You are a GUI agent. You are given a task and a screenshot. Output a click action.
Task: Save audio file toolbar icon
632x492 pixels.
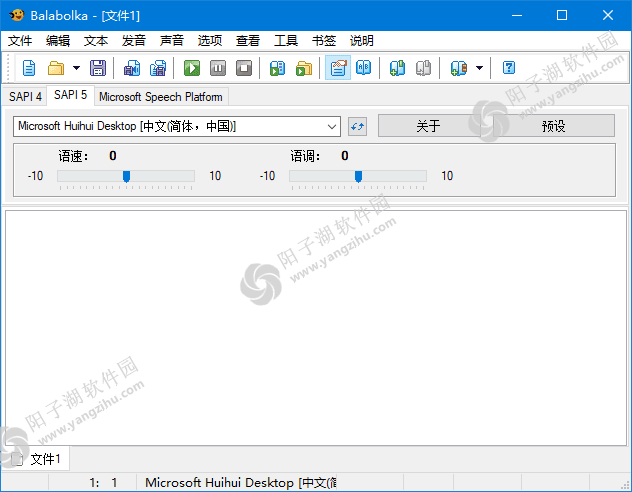coord(132,68)
